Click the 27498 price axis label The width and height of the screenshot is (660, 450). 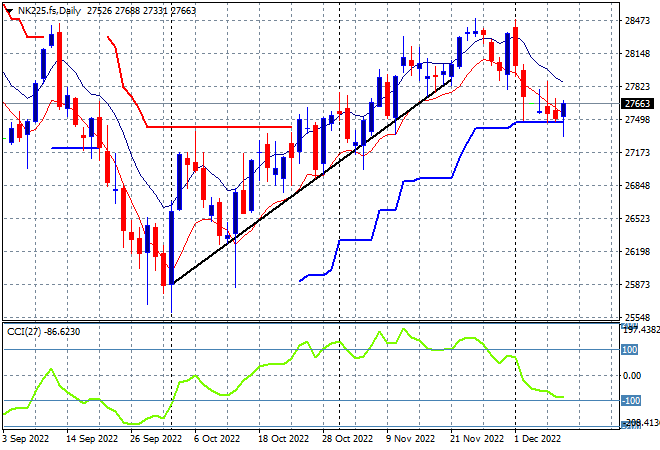(637, 120)
